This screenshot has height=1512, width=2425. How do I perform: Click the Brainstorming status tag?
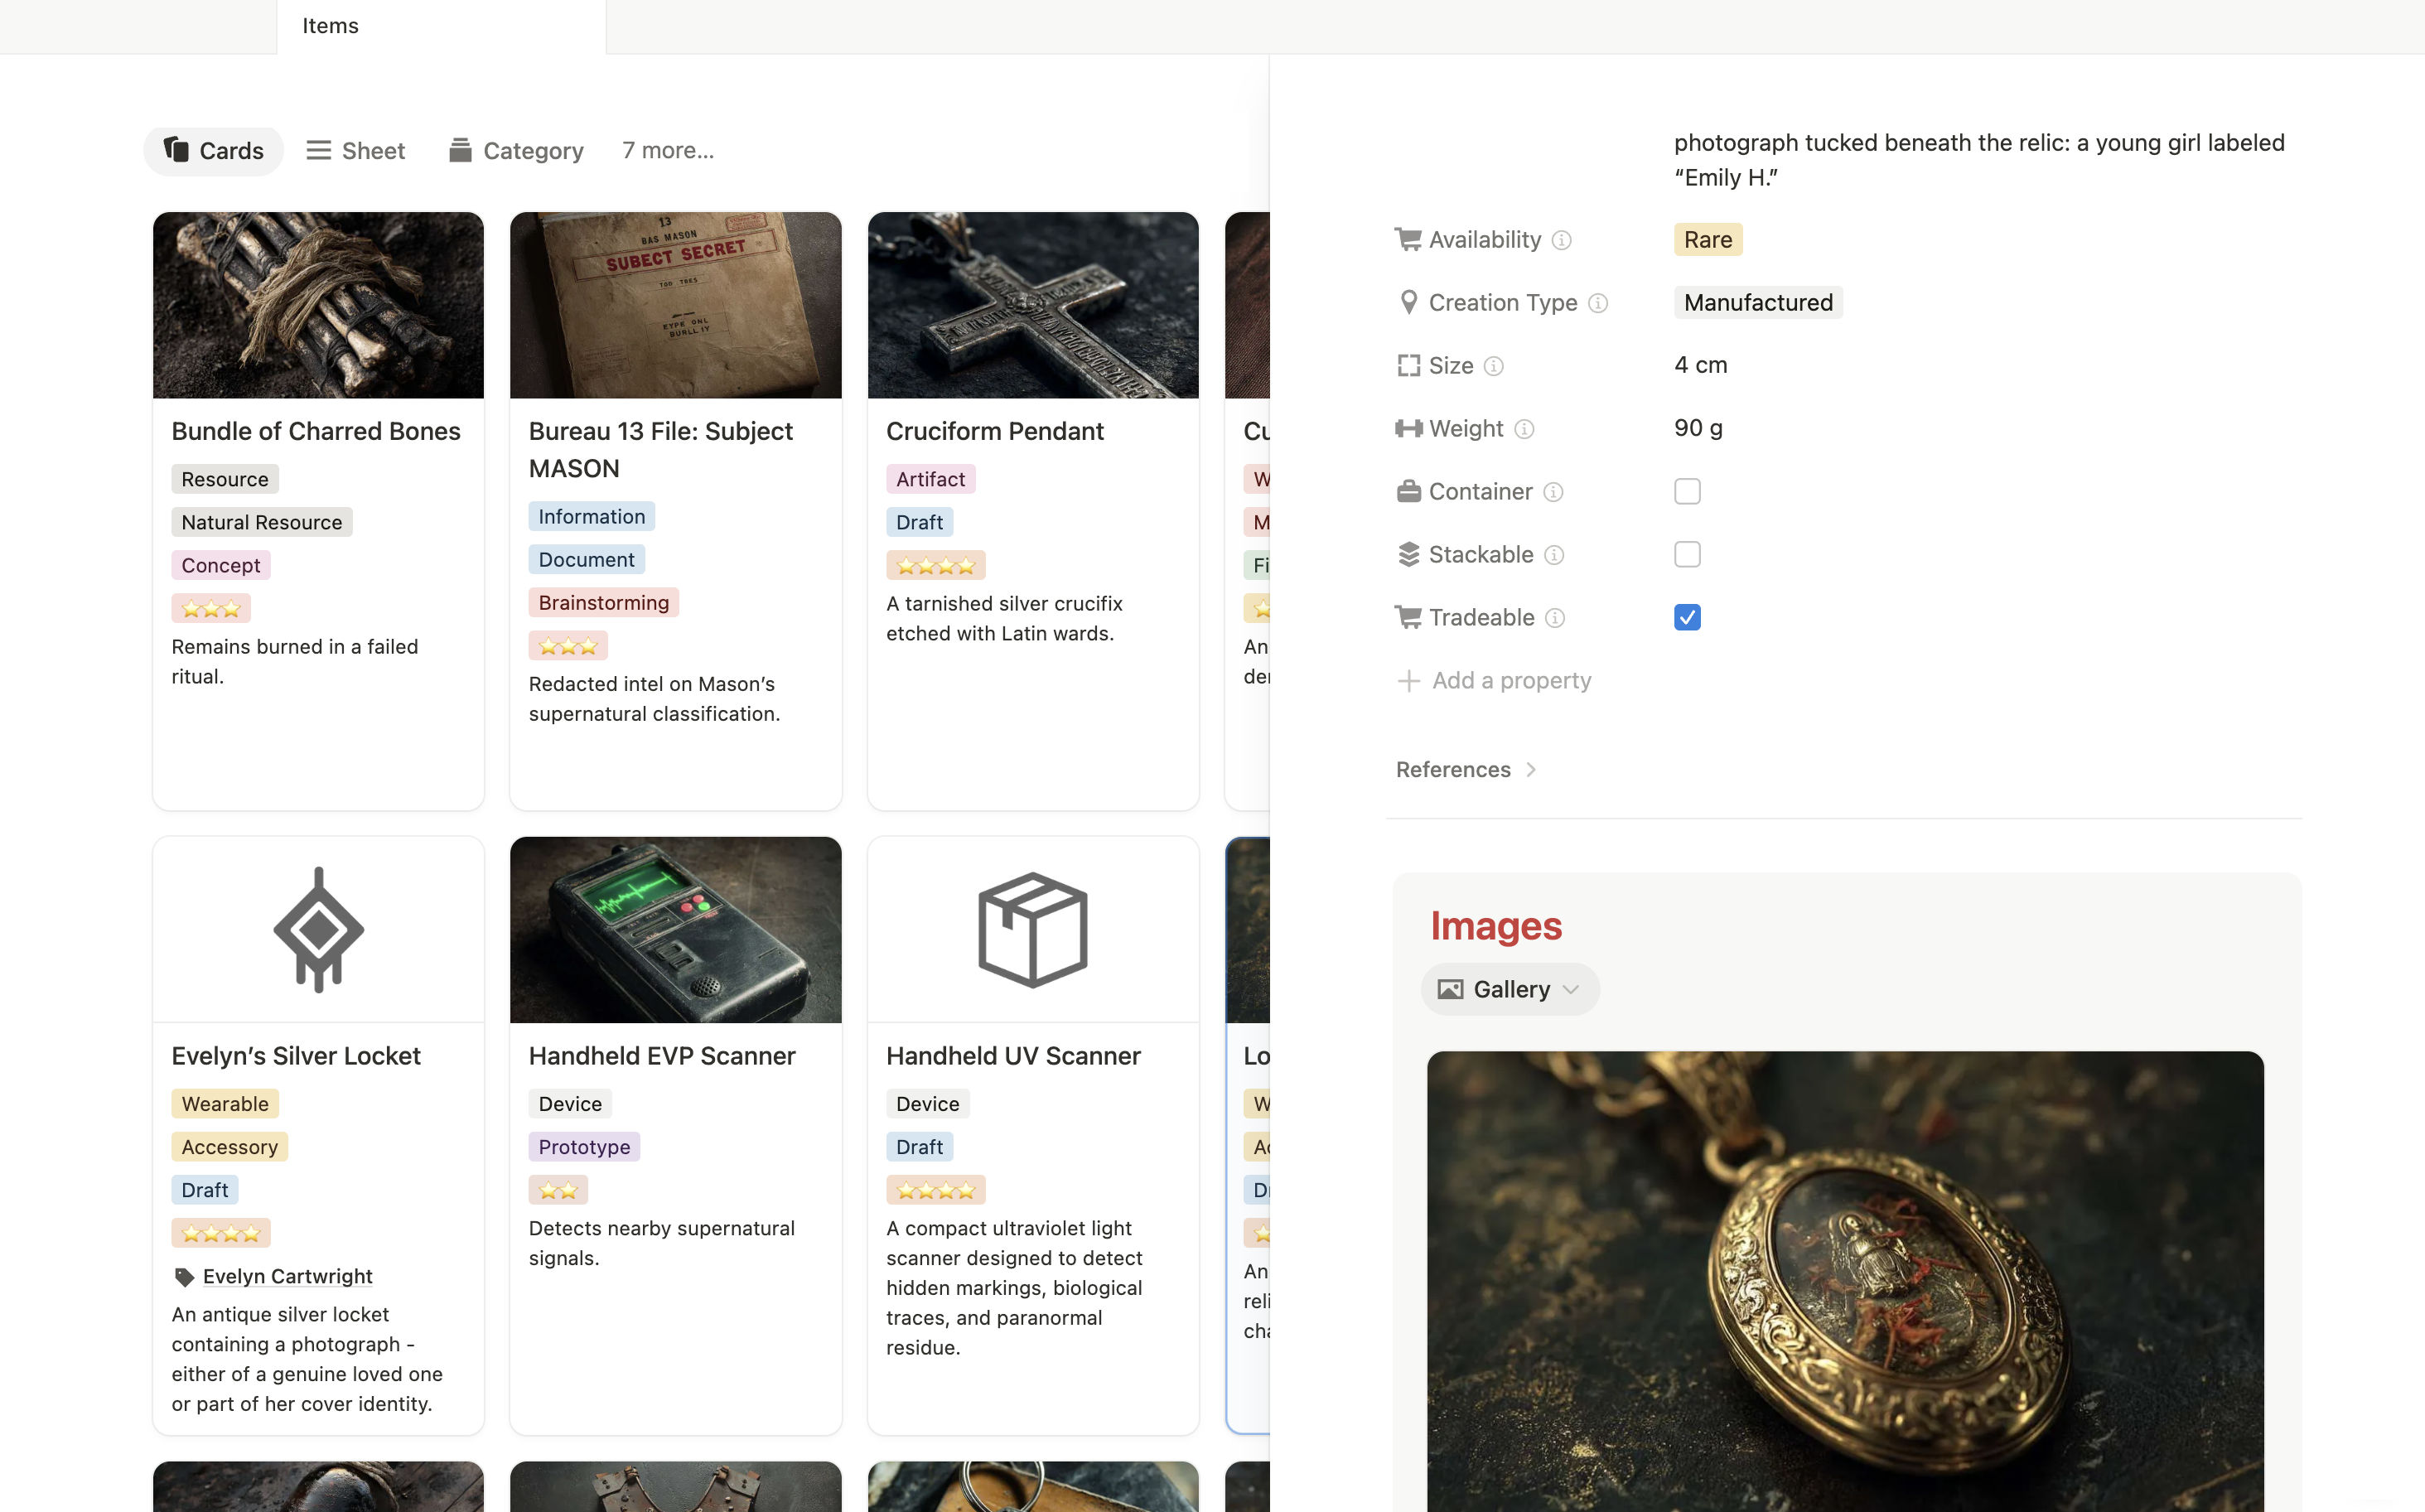[x=604, y=602]
